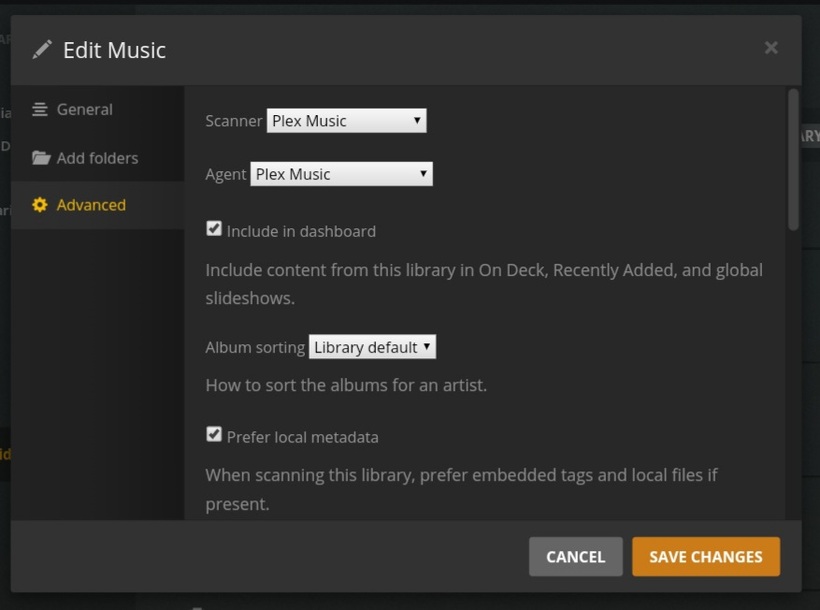Viewport: 820px width, 610px height.
Task: Select the Advanced tab
Action: pyautogui.click(x=91, y=205)
